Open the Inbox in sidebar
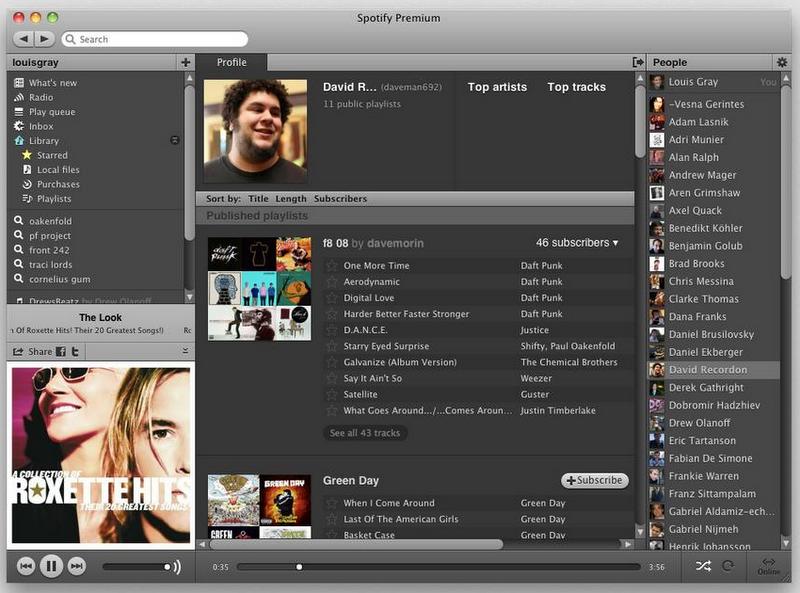The width and height of the screenshot is (800, 593). pos(41,126)
